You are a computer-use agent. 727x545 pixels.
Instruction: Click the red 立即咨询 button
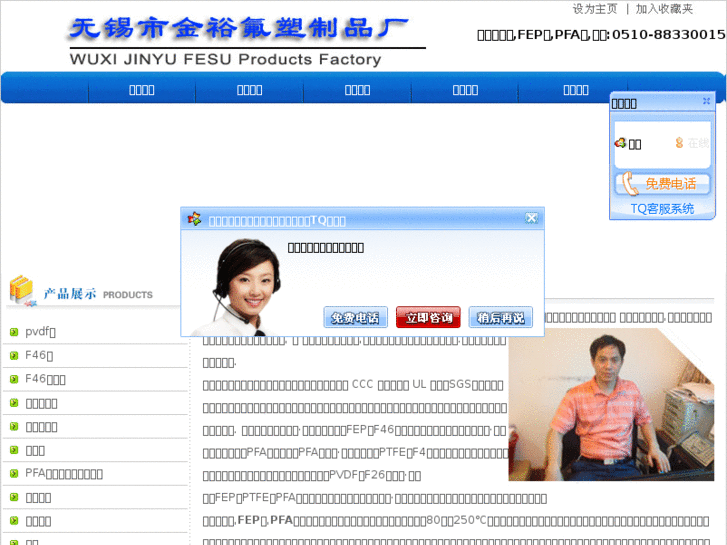click(428, 318)
